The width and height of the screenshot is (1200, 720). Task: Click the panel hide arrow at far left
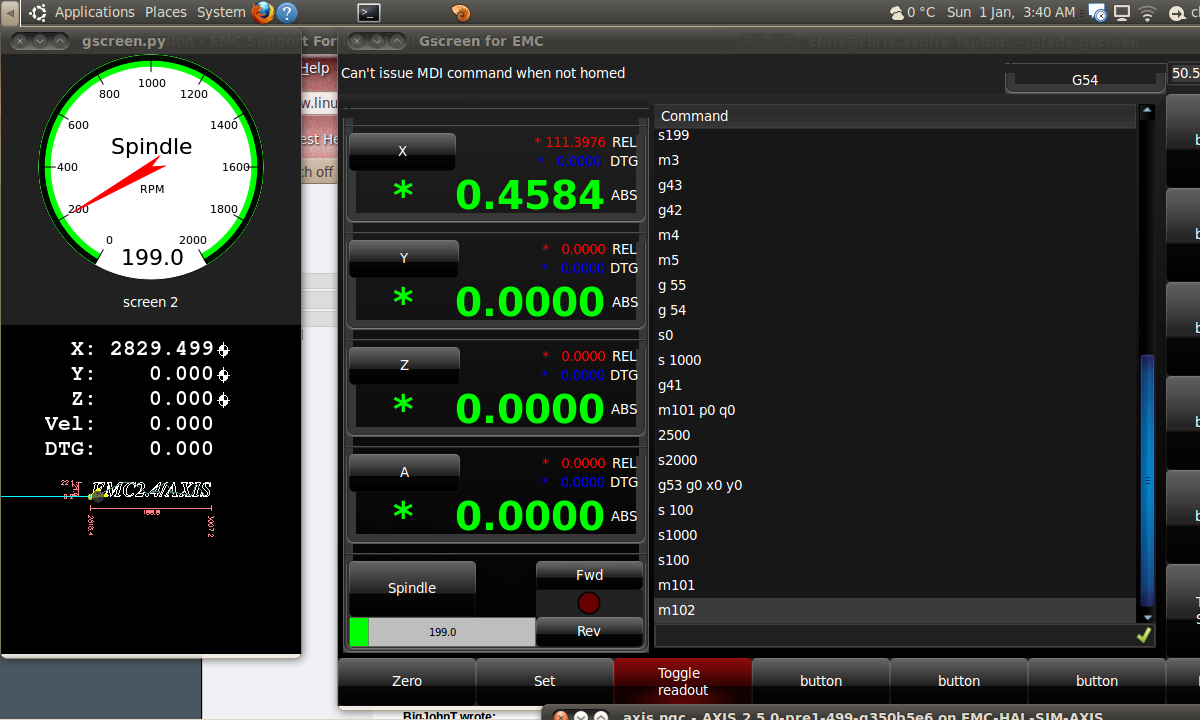(x=9, y=12)
